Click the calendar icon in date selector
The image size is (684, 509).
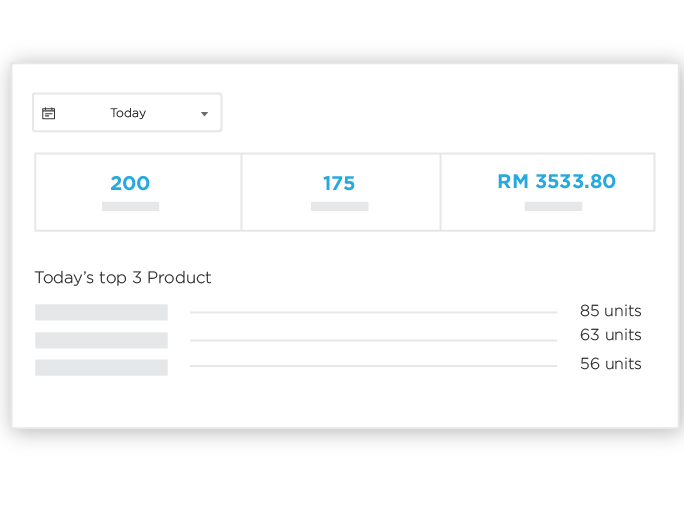pyautogui.click(x=48, y=113)
